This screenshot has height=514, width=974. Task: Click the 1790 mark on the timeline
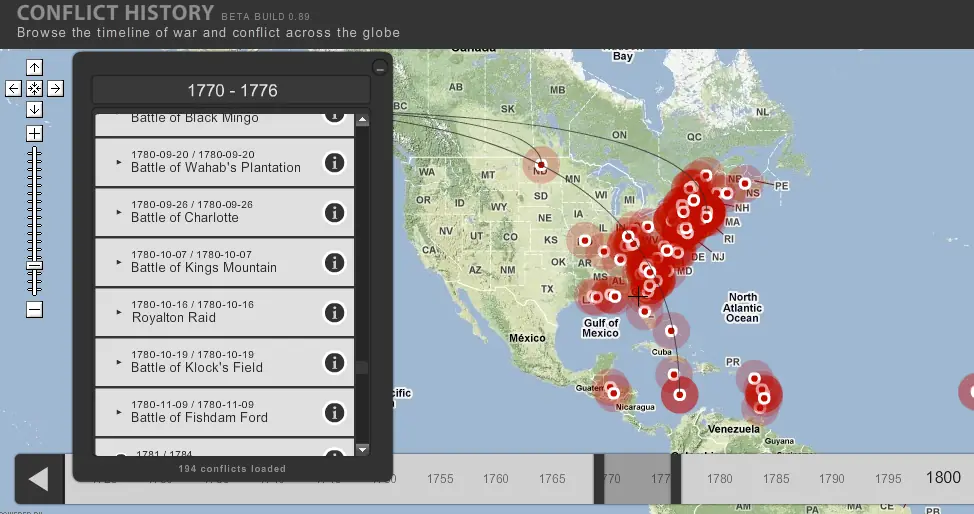(832, 479)
